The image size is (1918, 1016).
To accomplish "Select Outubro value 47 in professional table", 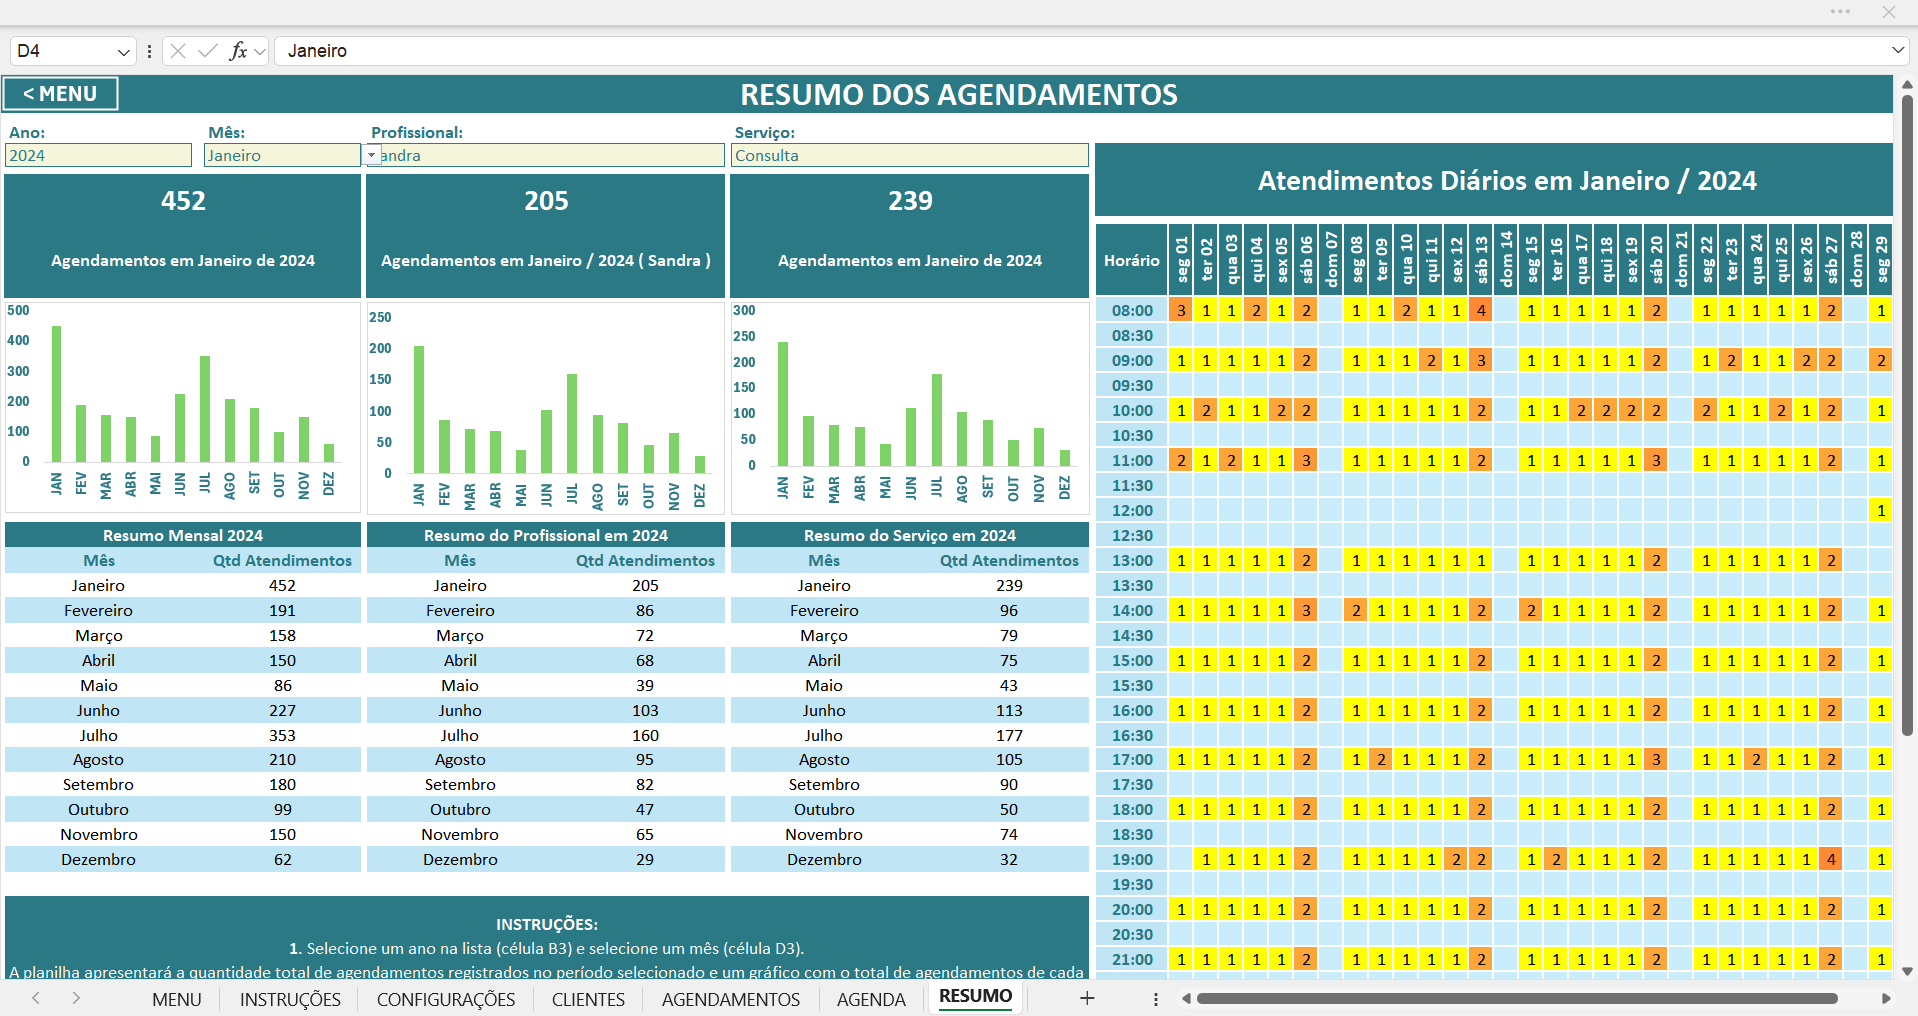I will (x=645, y=809).
